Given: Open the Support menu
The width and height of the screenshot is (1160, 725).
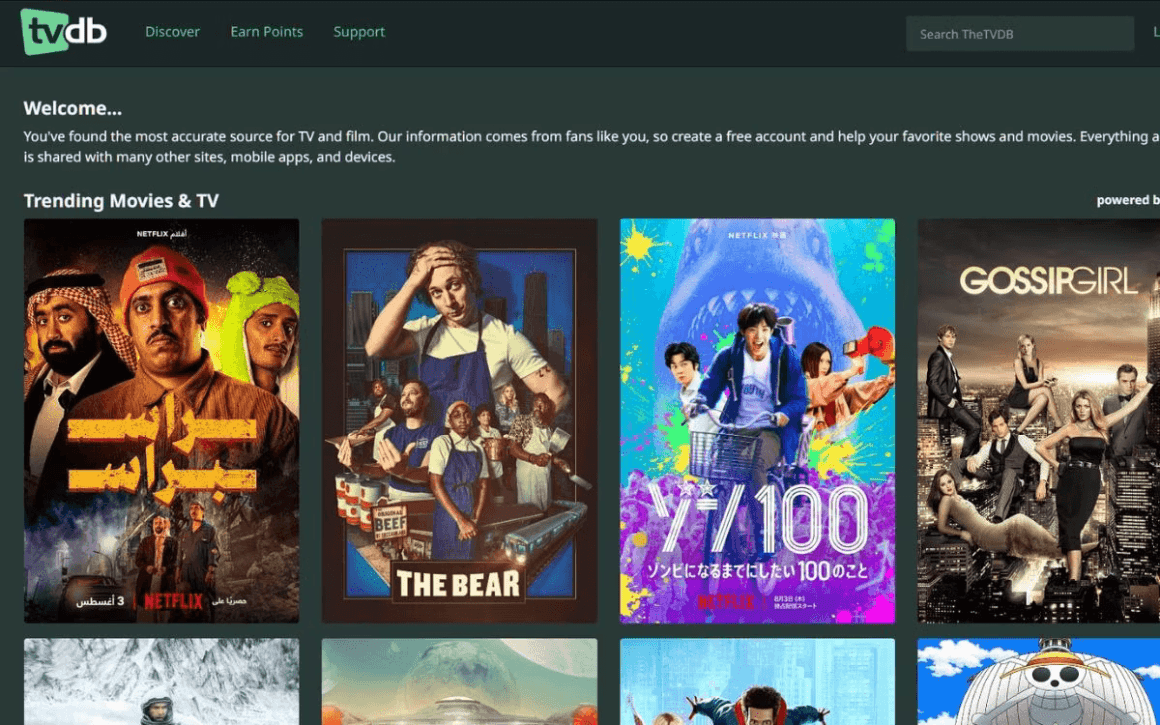Looking at the screenshot, I should (359, 32).
